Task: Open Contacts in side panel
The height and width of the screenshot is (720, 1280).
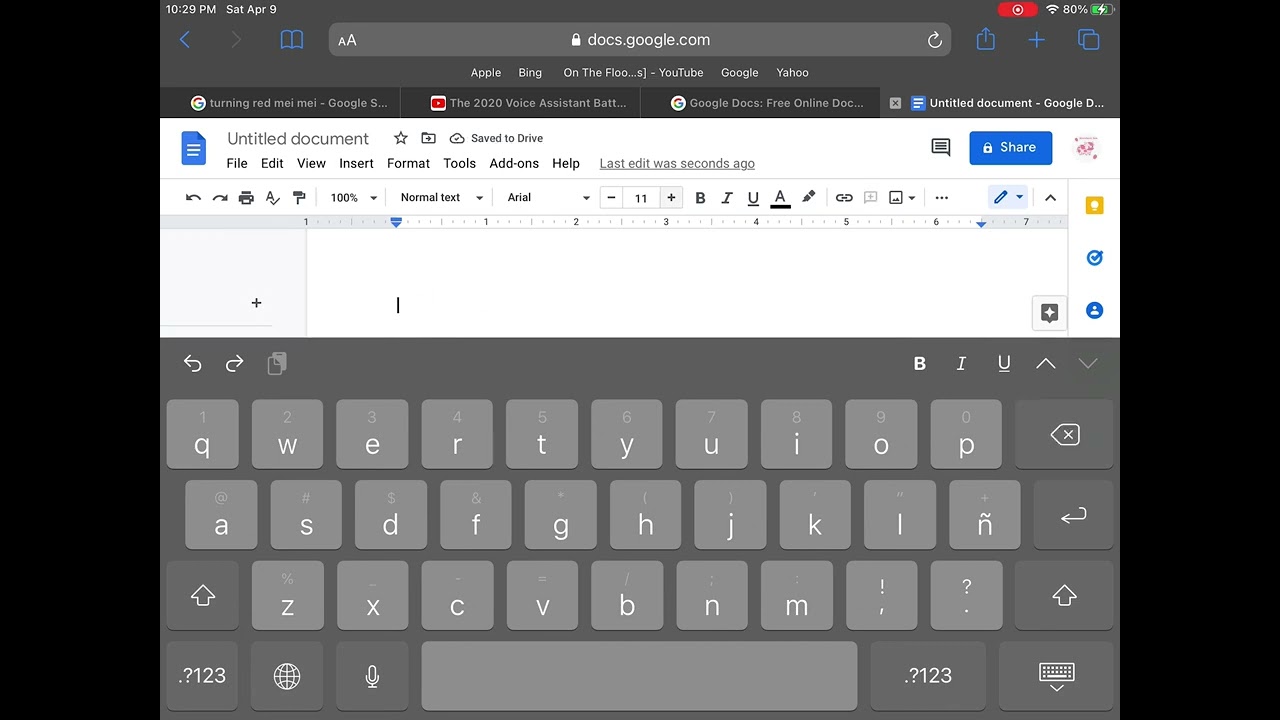Action: 1095,310
